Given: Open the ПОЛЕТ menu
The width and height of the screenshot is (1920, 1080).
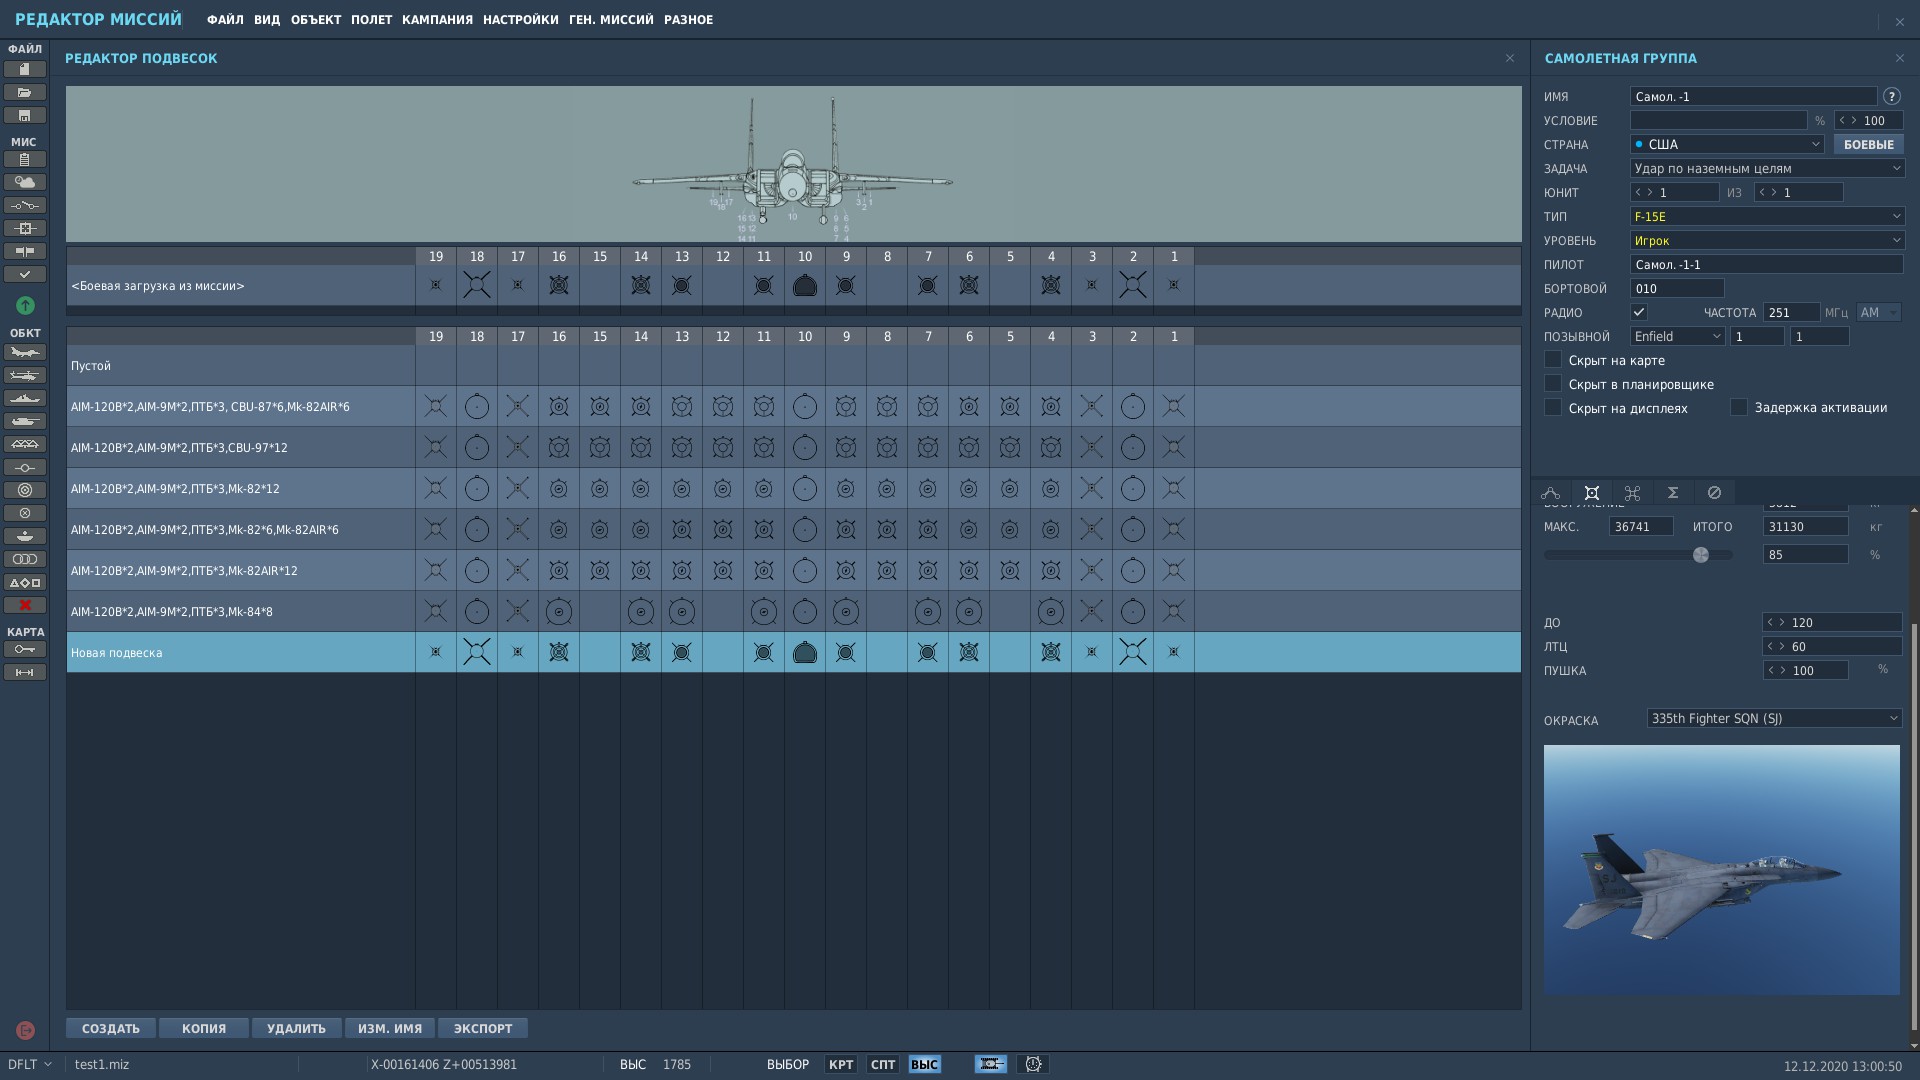Looking at the screenshot, I should (x=371, y=20).
